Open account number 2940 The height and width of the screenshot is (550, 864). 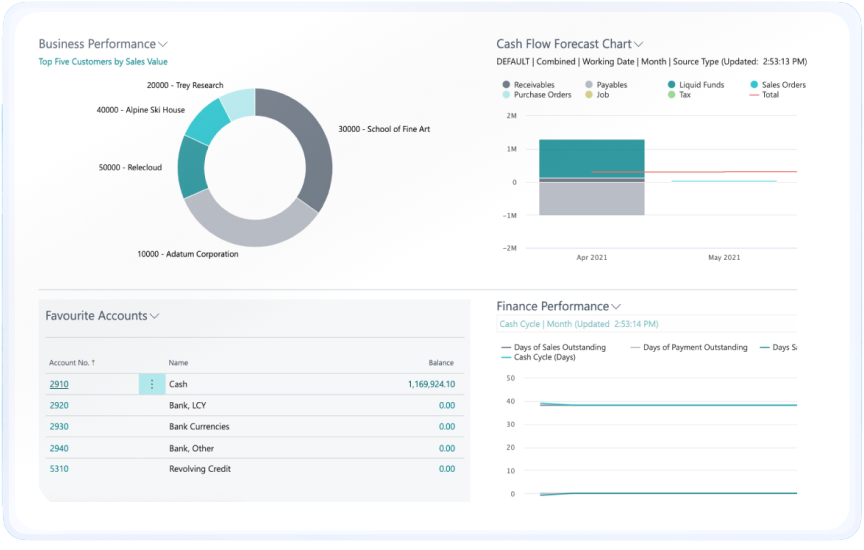[59, 449]
